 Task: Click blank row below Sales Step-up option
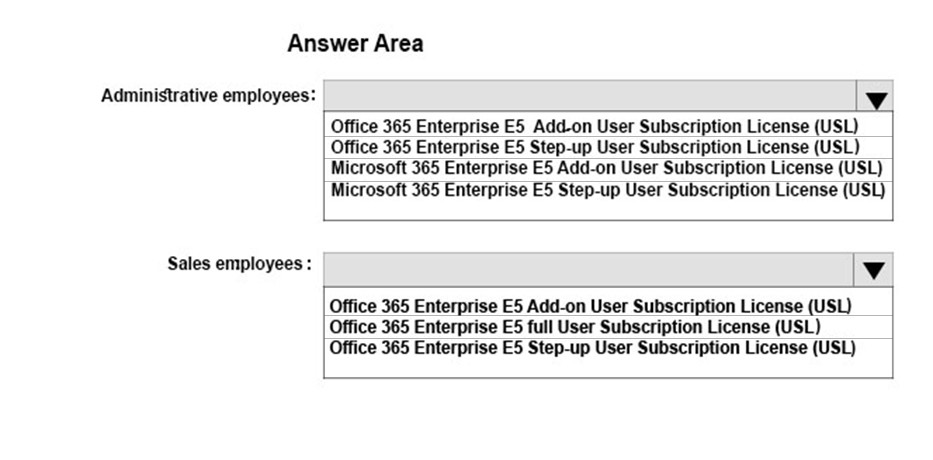(x=608, y=368)
